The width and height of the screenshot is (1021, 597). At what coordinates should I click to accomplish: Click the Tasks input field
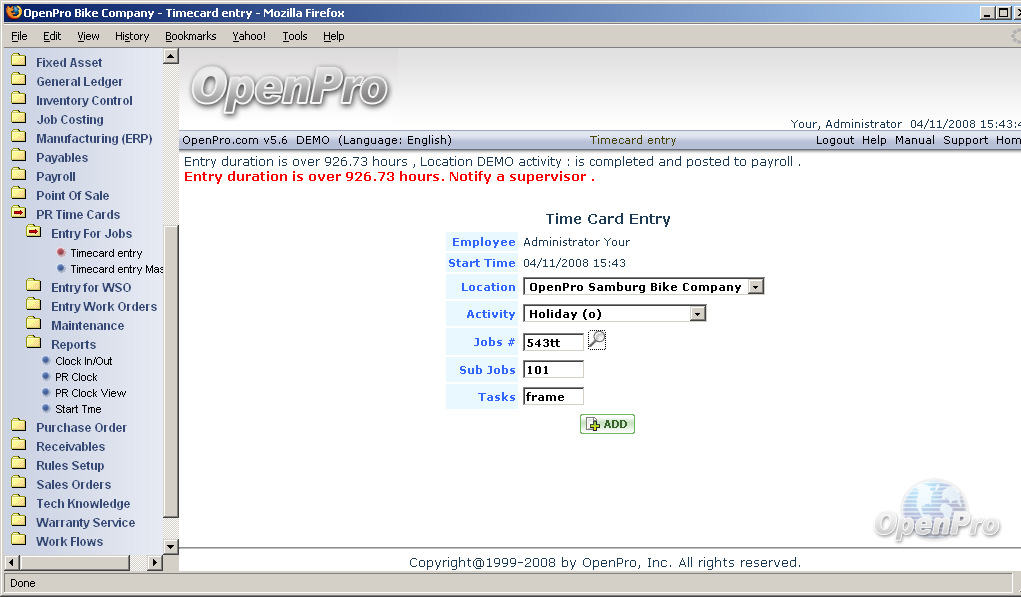pyautogui.click(x=553, y=397)
